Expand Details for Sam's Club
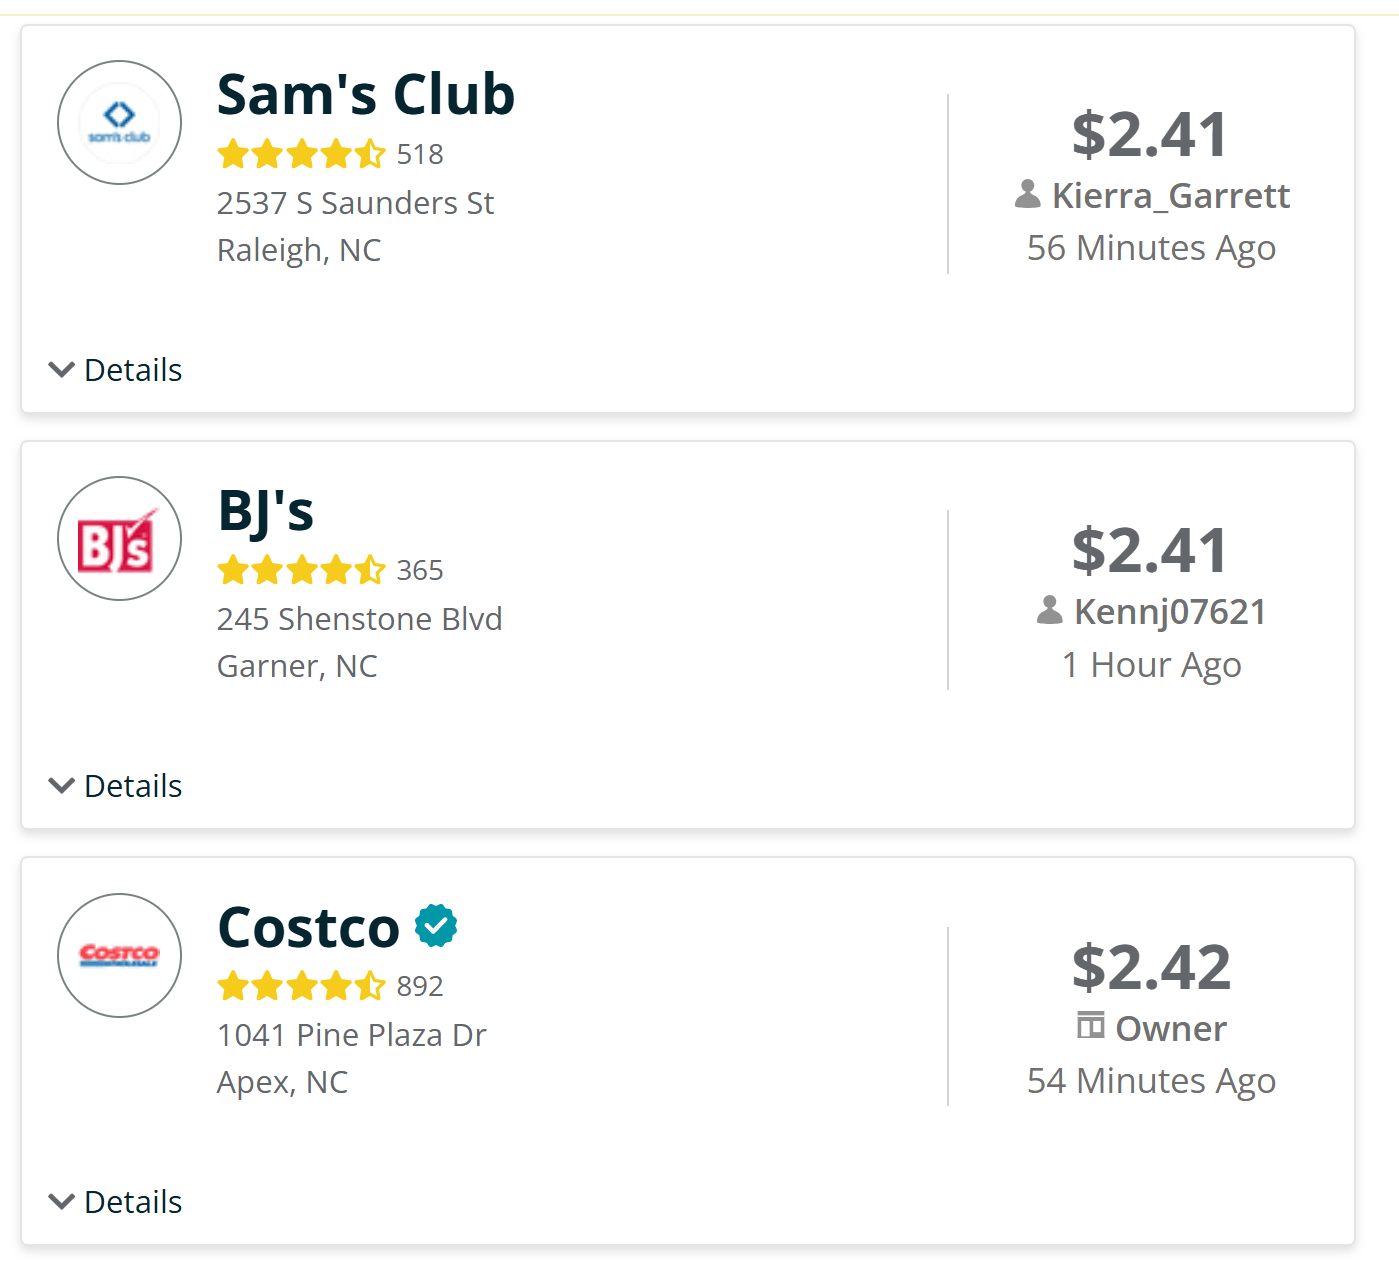This screenshot has height=1268, width=1399. pos(116,370)
